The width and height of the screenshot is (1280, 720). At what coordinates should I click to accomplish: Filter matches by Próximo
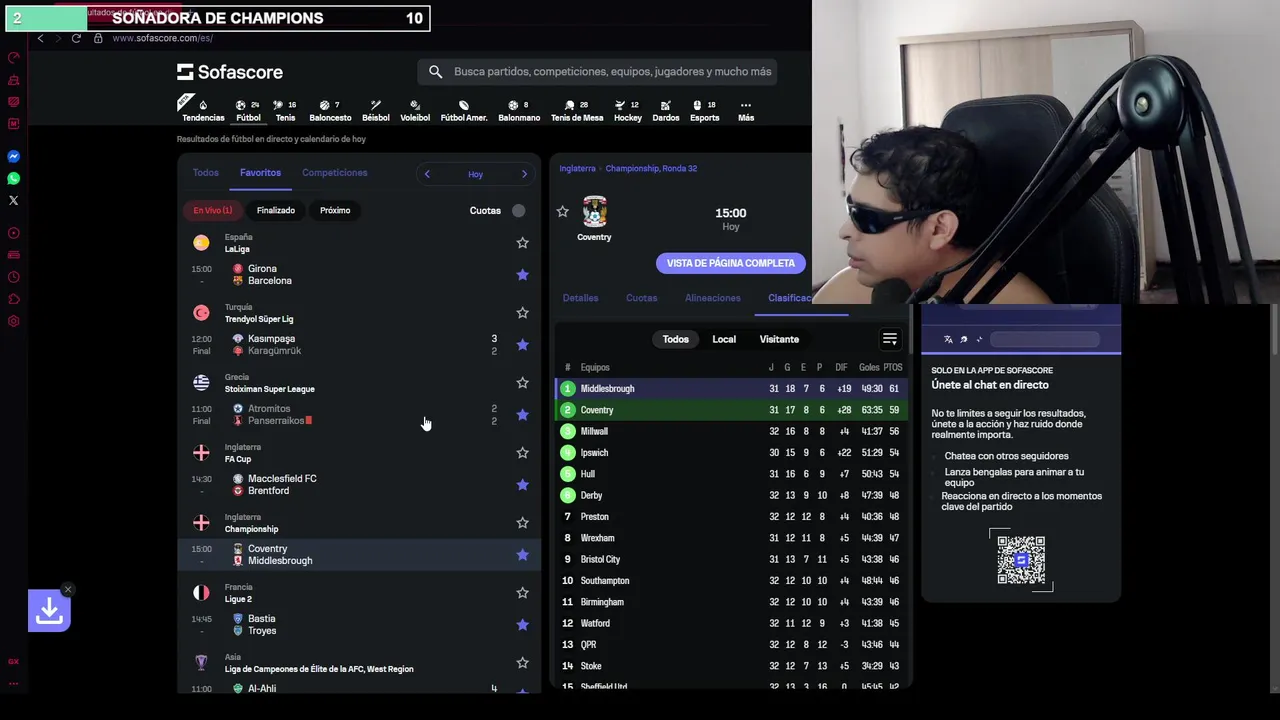(x=335, y=210)
